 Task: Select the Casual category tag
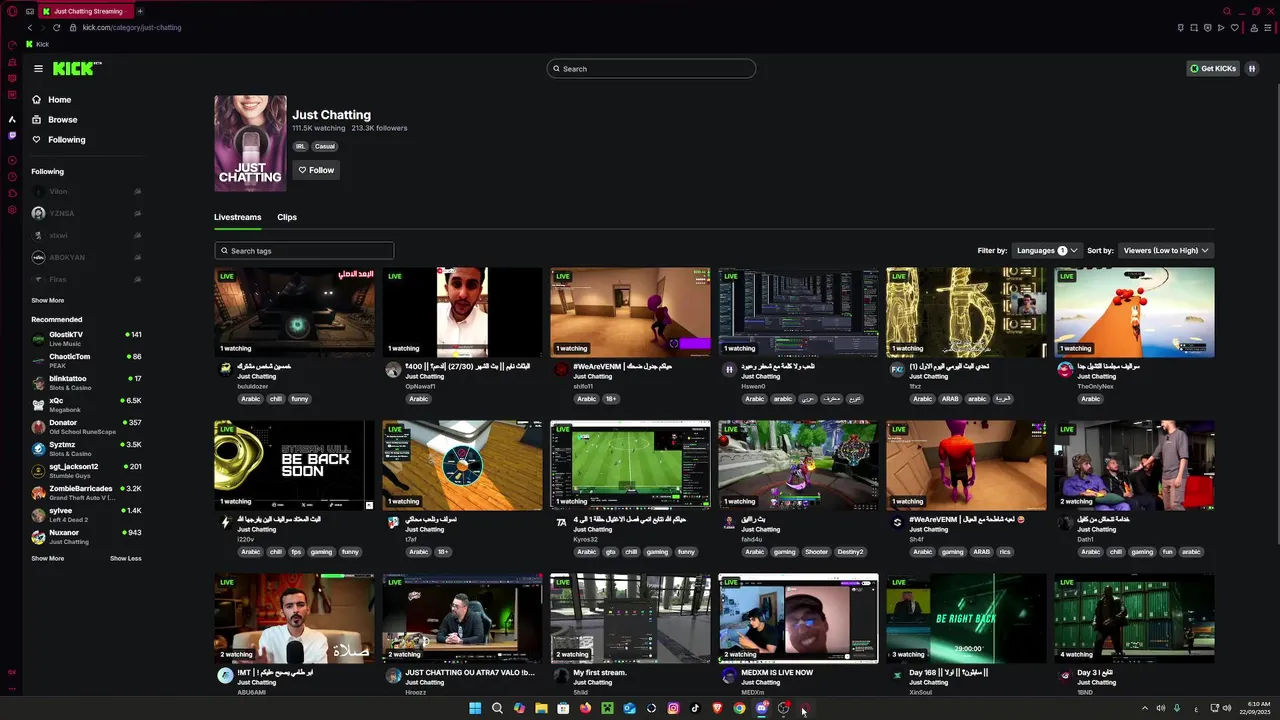325,146
